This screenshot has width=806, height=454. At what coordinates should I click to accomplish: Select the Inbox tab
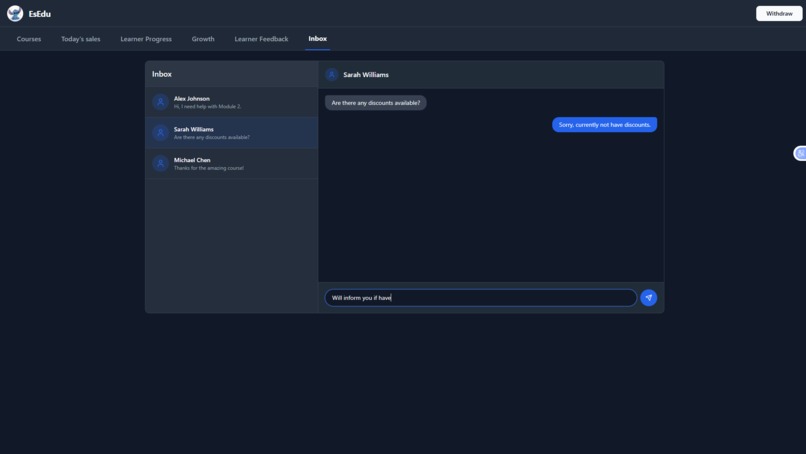318,39
